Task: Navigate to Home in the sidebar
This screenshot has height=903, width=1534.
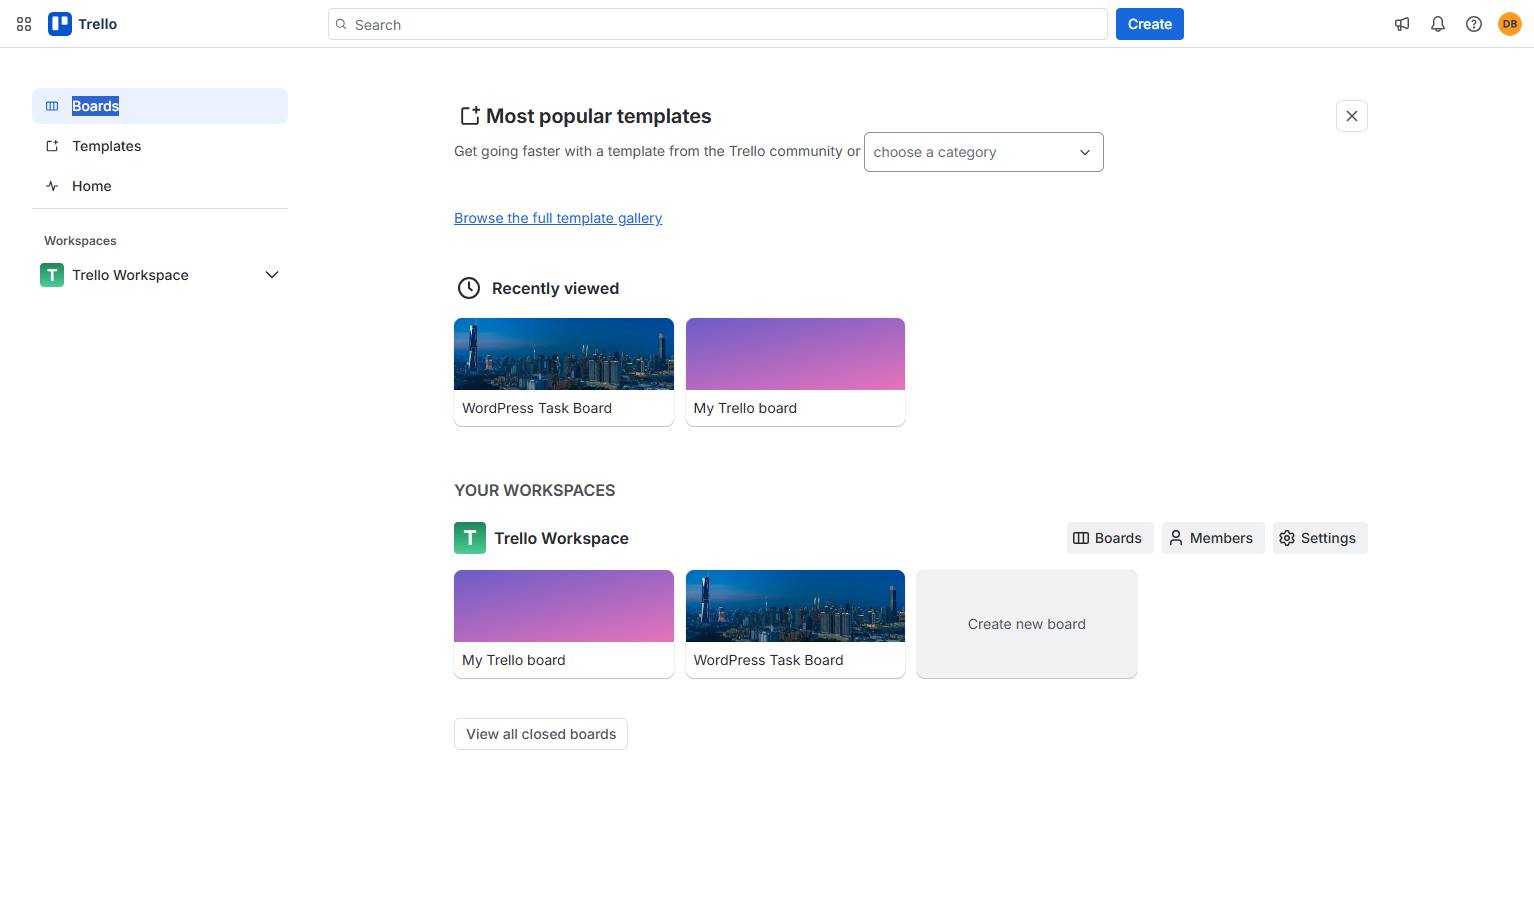Action: tap(160, 186)
